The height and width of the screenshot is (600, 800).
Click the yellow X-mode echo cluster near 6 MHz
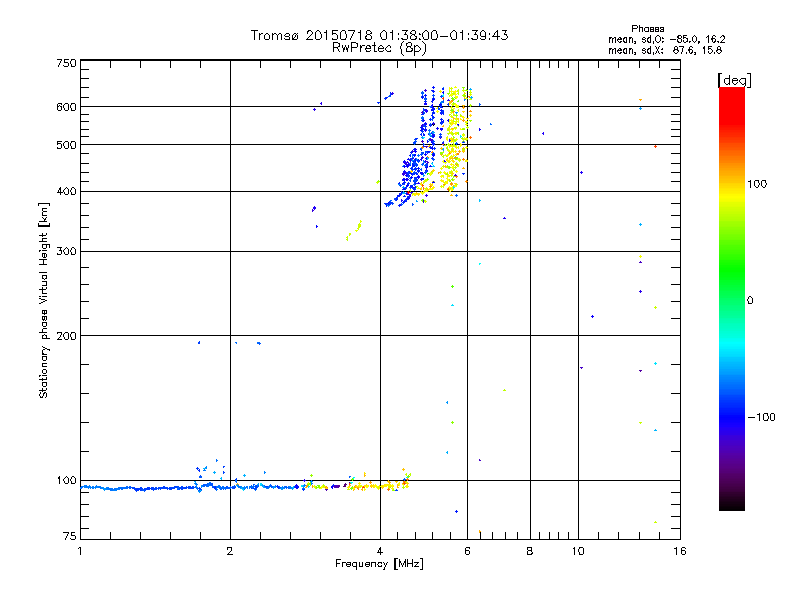pyautogui.click(x=453, y=140)
